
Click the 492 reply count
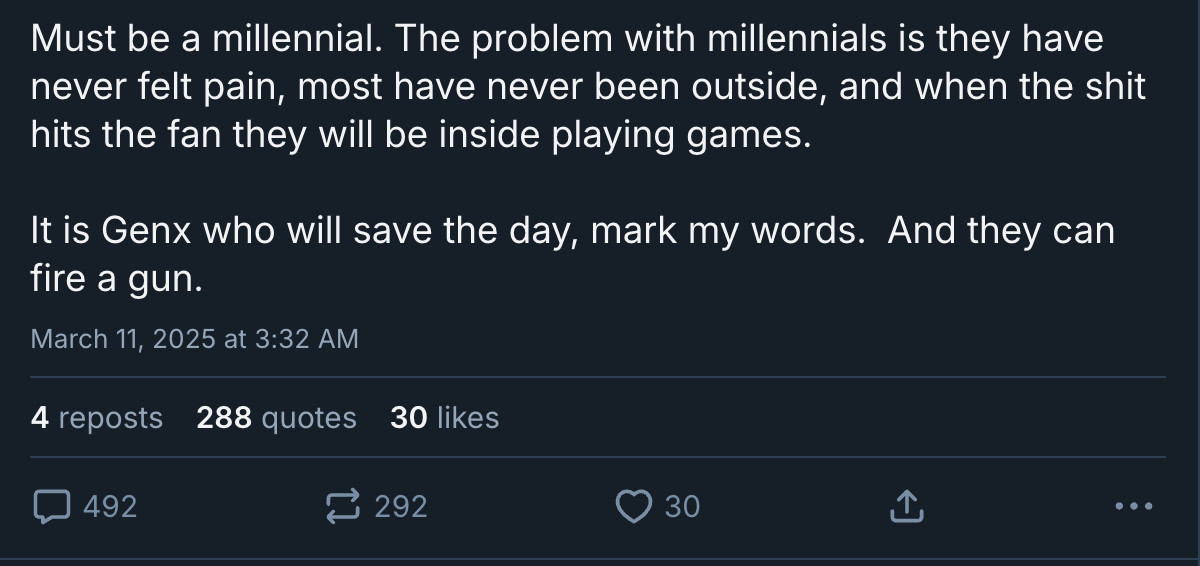tap(109, 507)
